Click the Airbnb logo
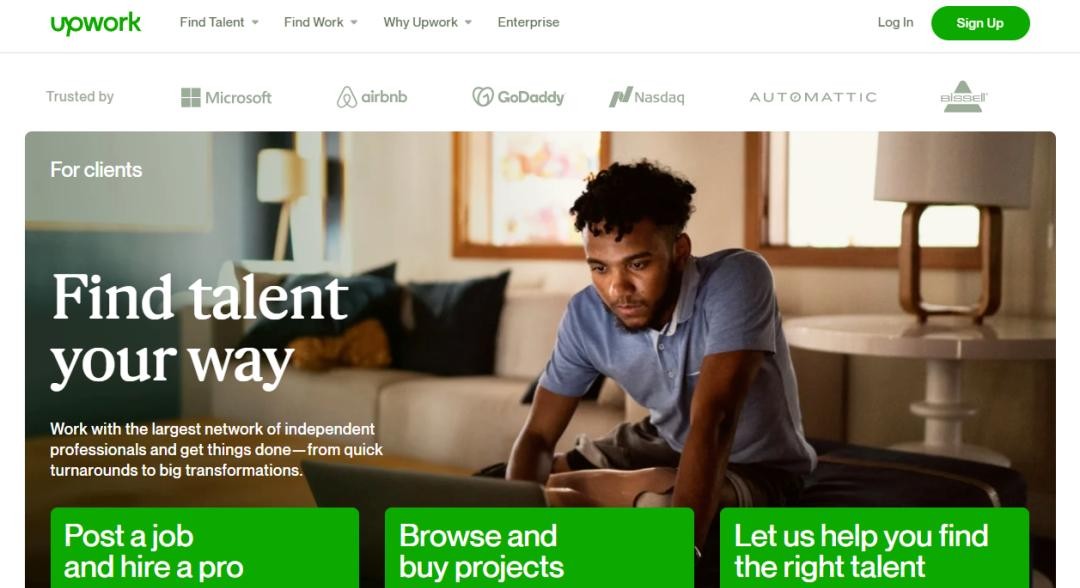Image resolution: width=1080 pixels, height=588 pixels. point(372,97)
